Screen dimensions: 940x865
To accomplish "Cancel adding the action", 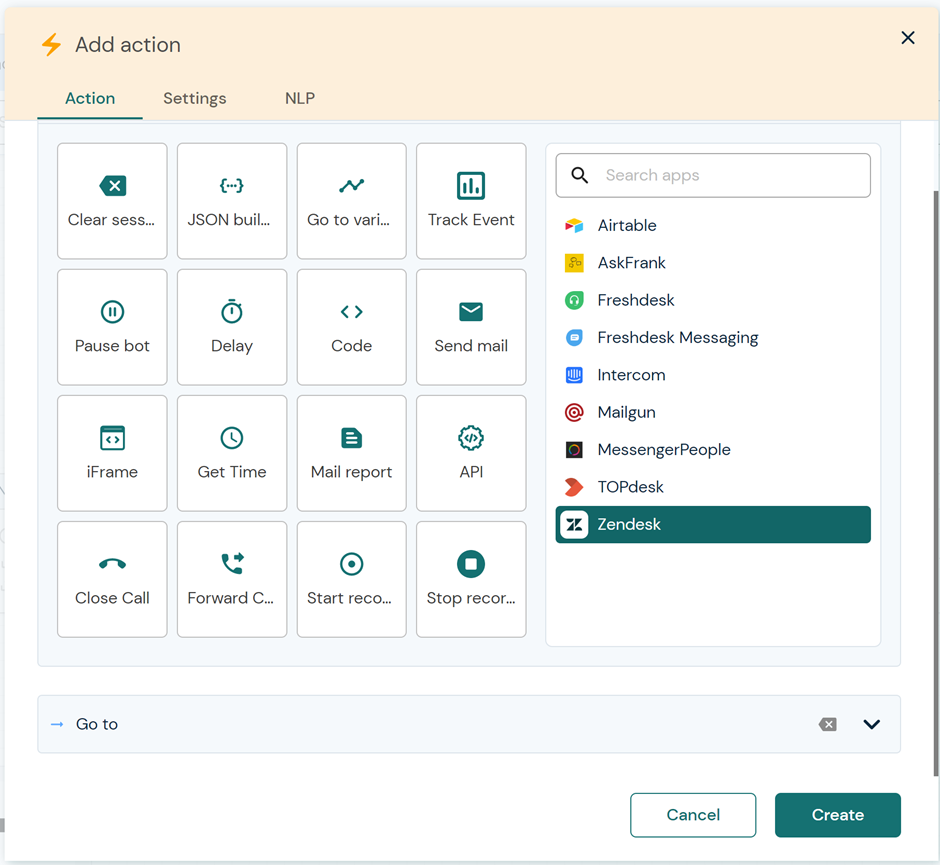I will [693, 815].
